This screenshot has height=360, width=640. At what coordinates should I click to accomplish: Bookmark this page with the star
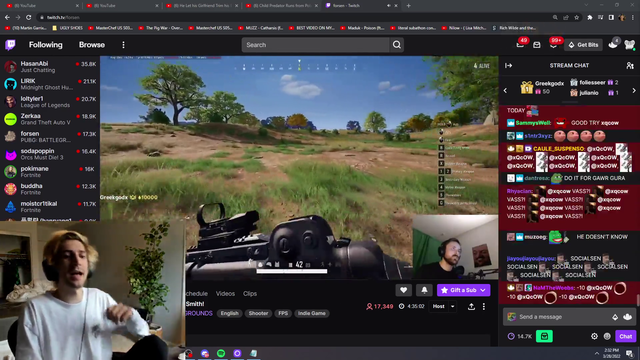click(576, 18)
